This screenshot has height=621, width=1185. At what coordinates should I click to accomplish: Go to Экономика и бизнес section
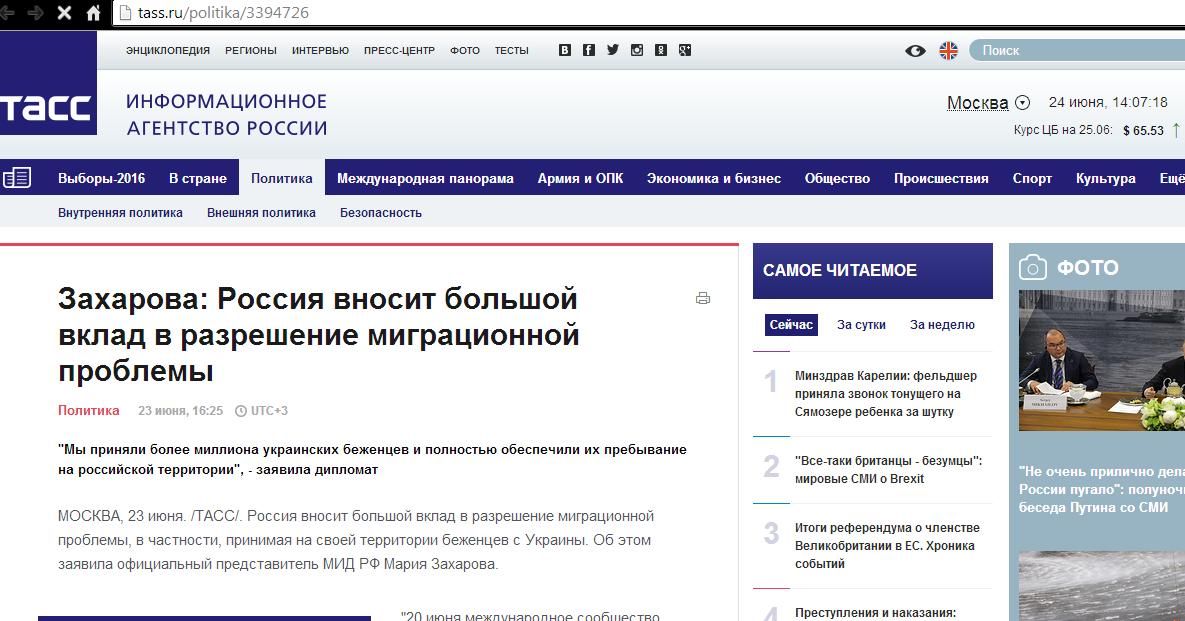(x=713, y=178)
